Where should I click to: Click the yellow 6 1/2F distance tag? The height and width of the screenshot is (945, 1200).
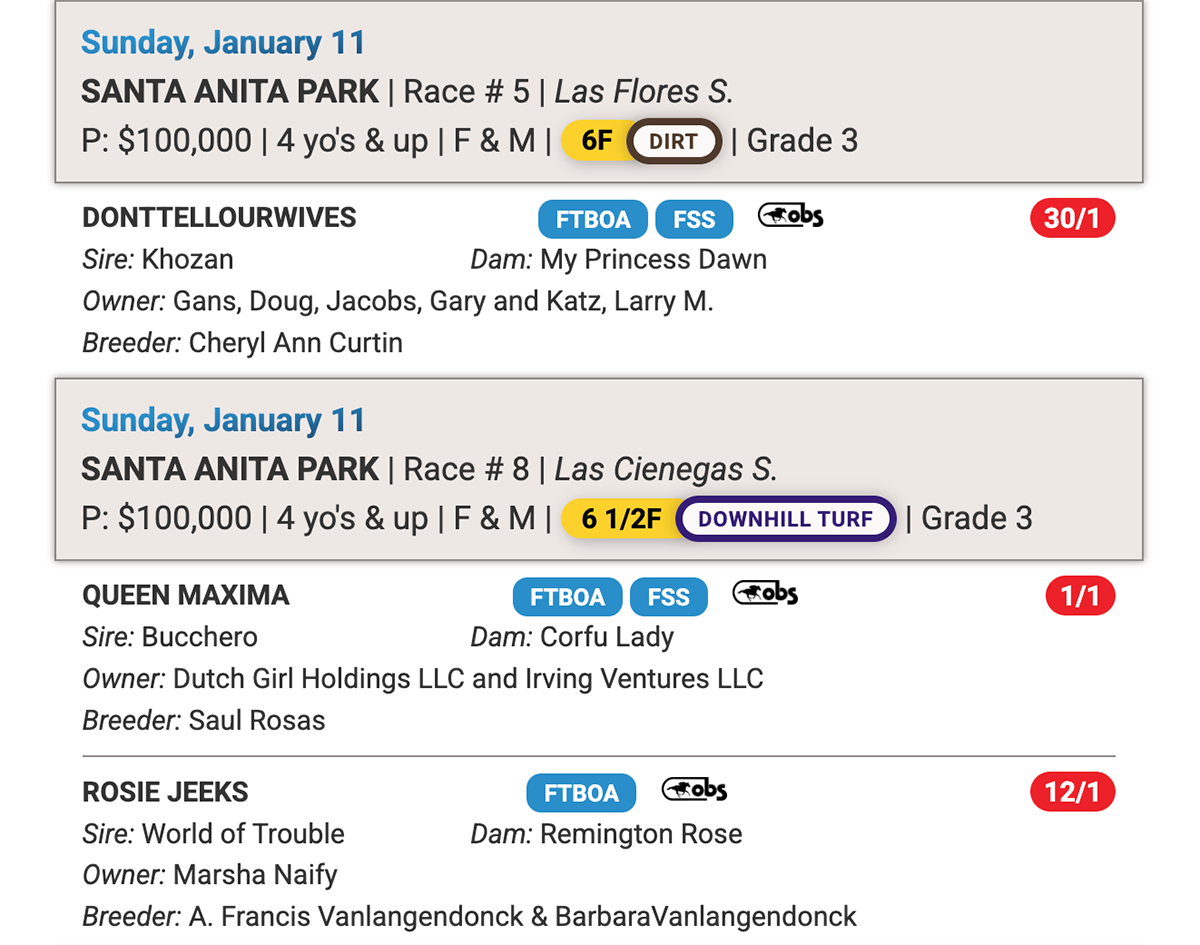pos(621,519)
